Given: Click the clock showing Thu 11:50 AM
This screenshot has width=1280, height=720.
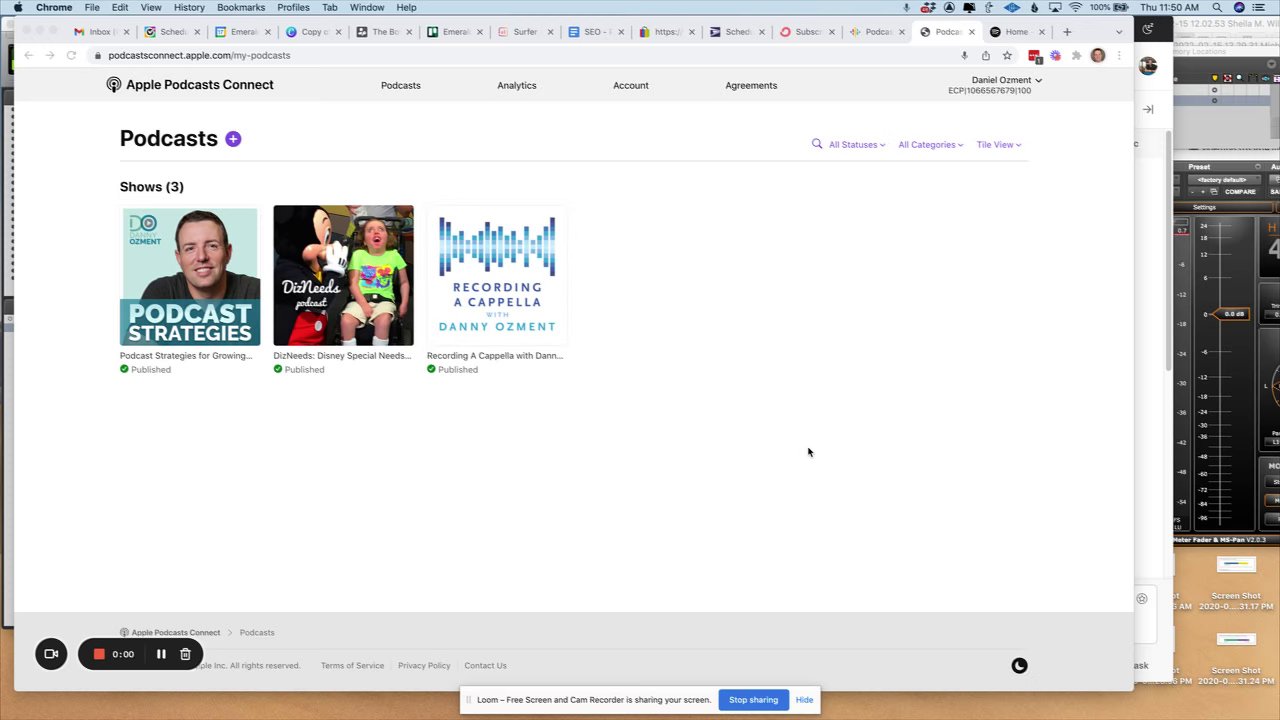Looking at the screenshot, I should pos(1170,7).
